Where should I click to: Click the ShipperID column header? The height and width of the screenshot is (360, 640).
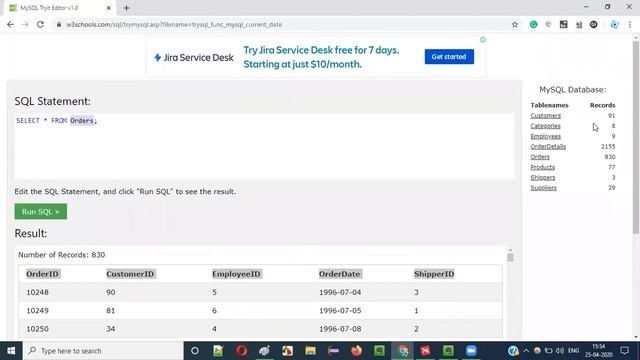pyautogui.click(x=434, y=274)
